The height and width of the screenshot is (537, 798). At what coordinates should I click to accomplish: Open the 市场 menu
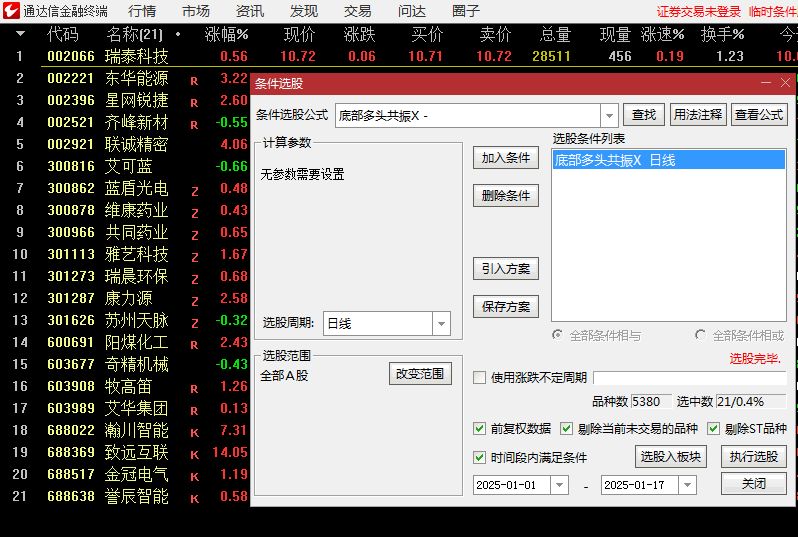196,11
